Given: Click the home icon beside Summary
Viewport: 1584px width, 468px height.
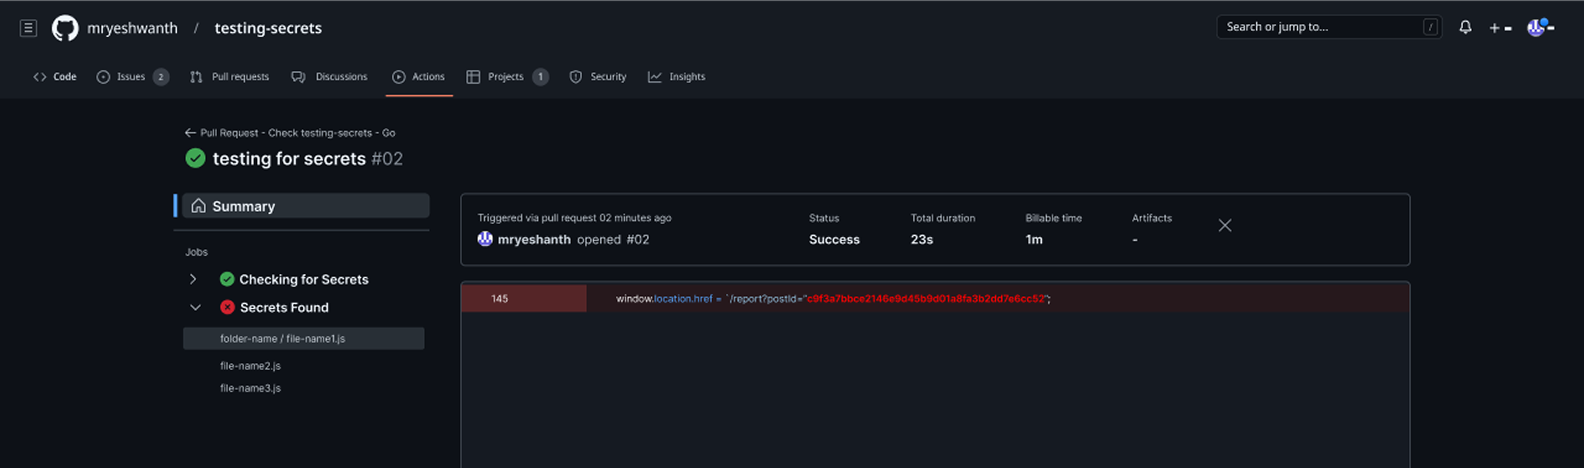Looking at the screenshot, I should click(198, 206).
